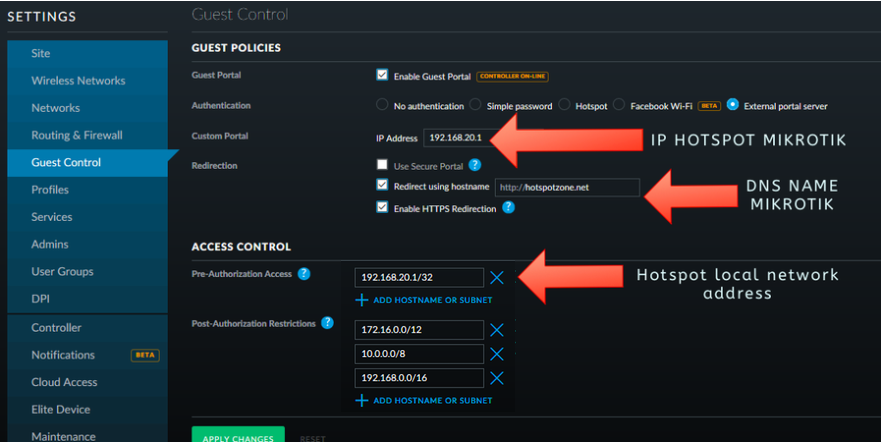Screen dimensions: 881x442
Task: Go to Routing & Firewall settings
Action: (x=77, y=135)
